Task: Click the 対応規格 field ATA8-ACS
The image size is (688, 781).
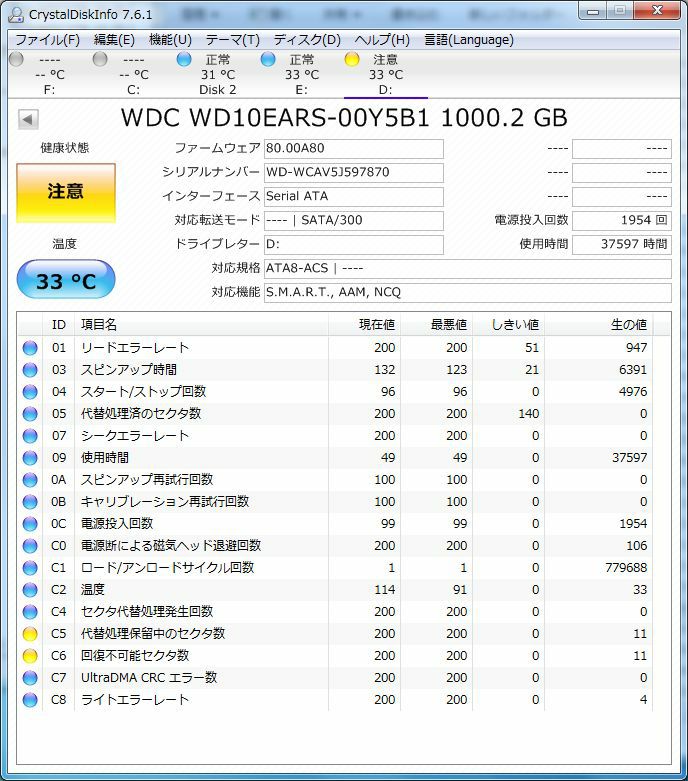Action: pyautogui.click(x=468, y=268)
